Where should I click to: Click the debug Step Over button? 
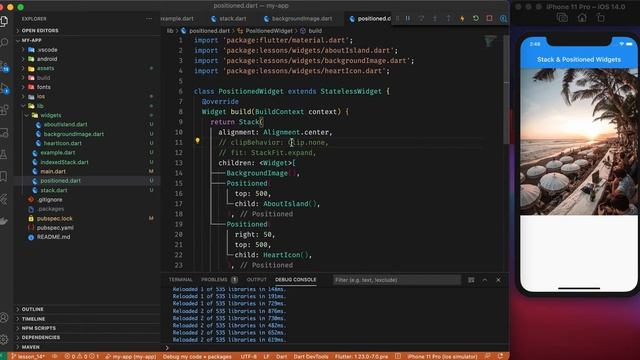click(421, 18)
